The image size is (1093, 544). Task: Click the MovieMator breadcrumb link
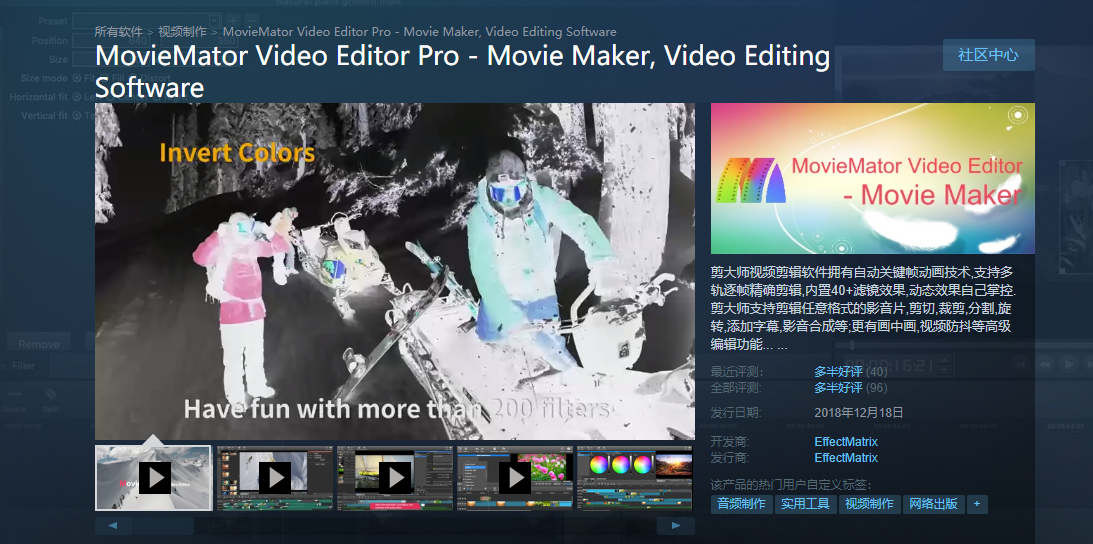[x=419, y=32]
